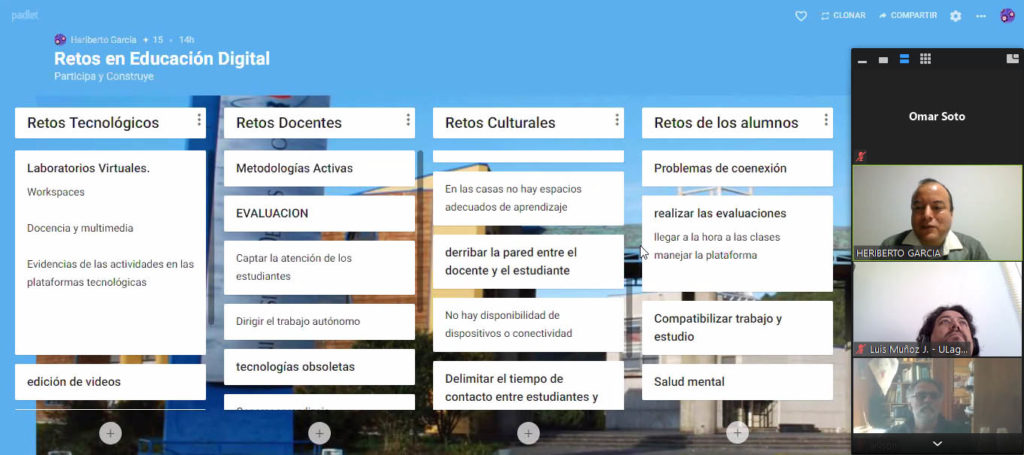This screenshot has height=455, width=1024.
Task: Click the COMPARTIR button
Action: click(907, 16)
